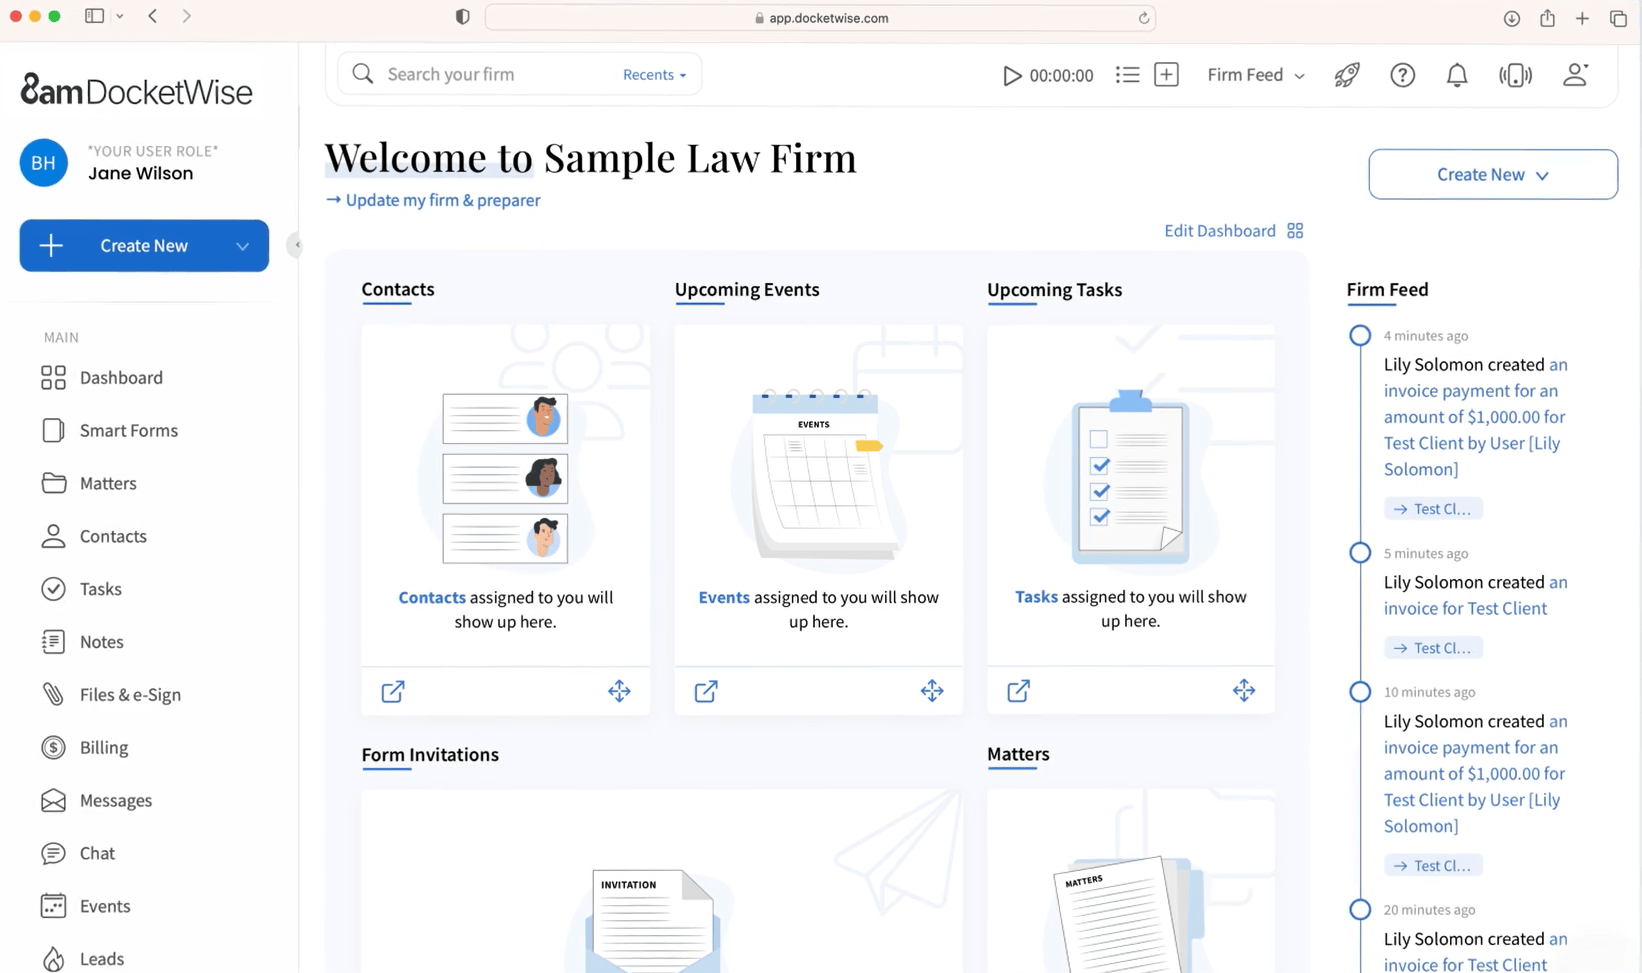Open the help question mark icon
Image resolution: width=1642 pixels, height=973 pixels.
click(x=1402, y=75)
